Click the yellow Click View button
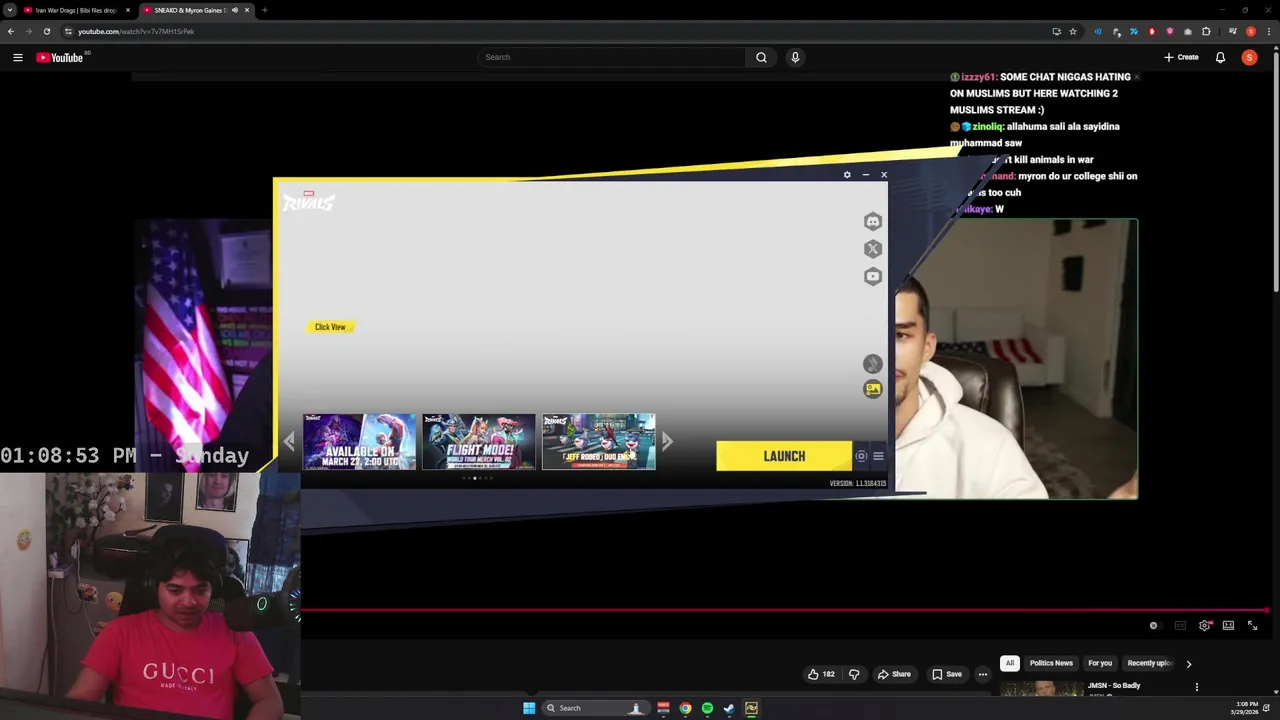 point(330,327)
